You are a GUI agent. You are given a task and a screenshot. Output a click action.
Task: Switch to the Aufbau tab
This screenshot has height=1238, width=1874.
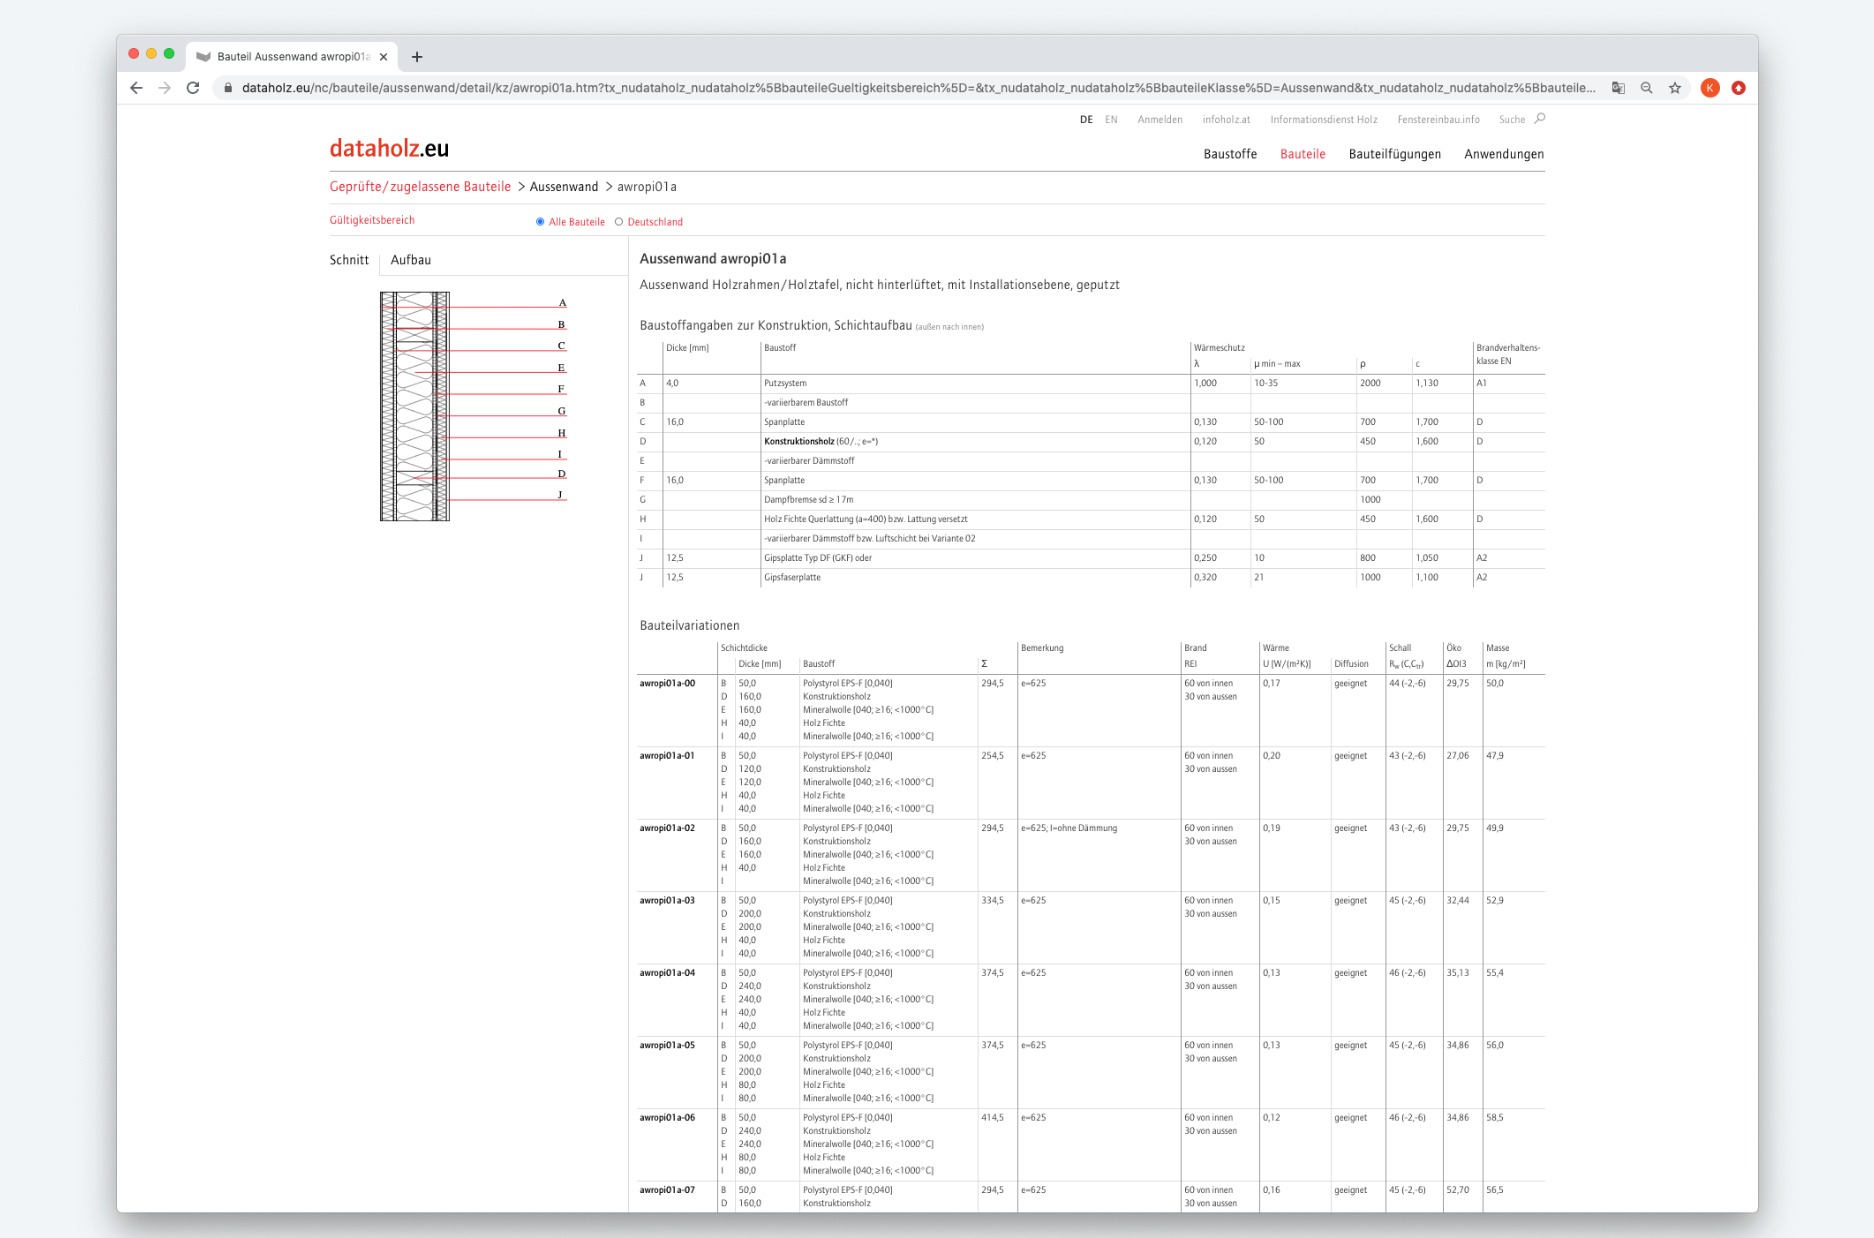pyautogui.click(x=411, y=260)
